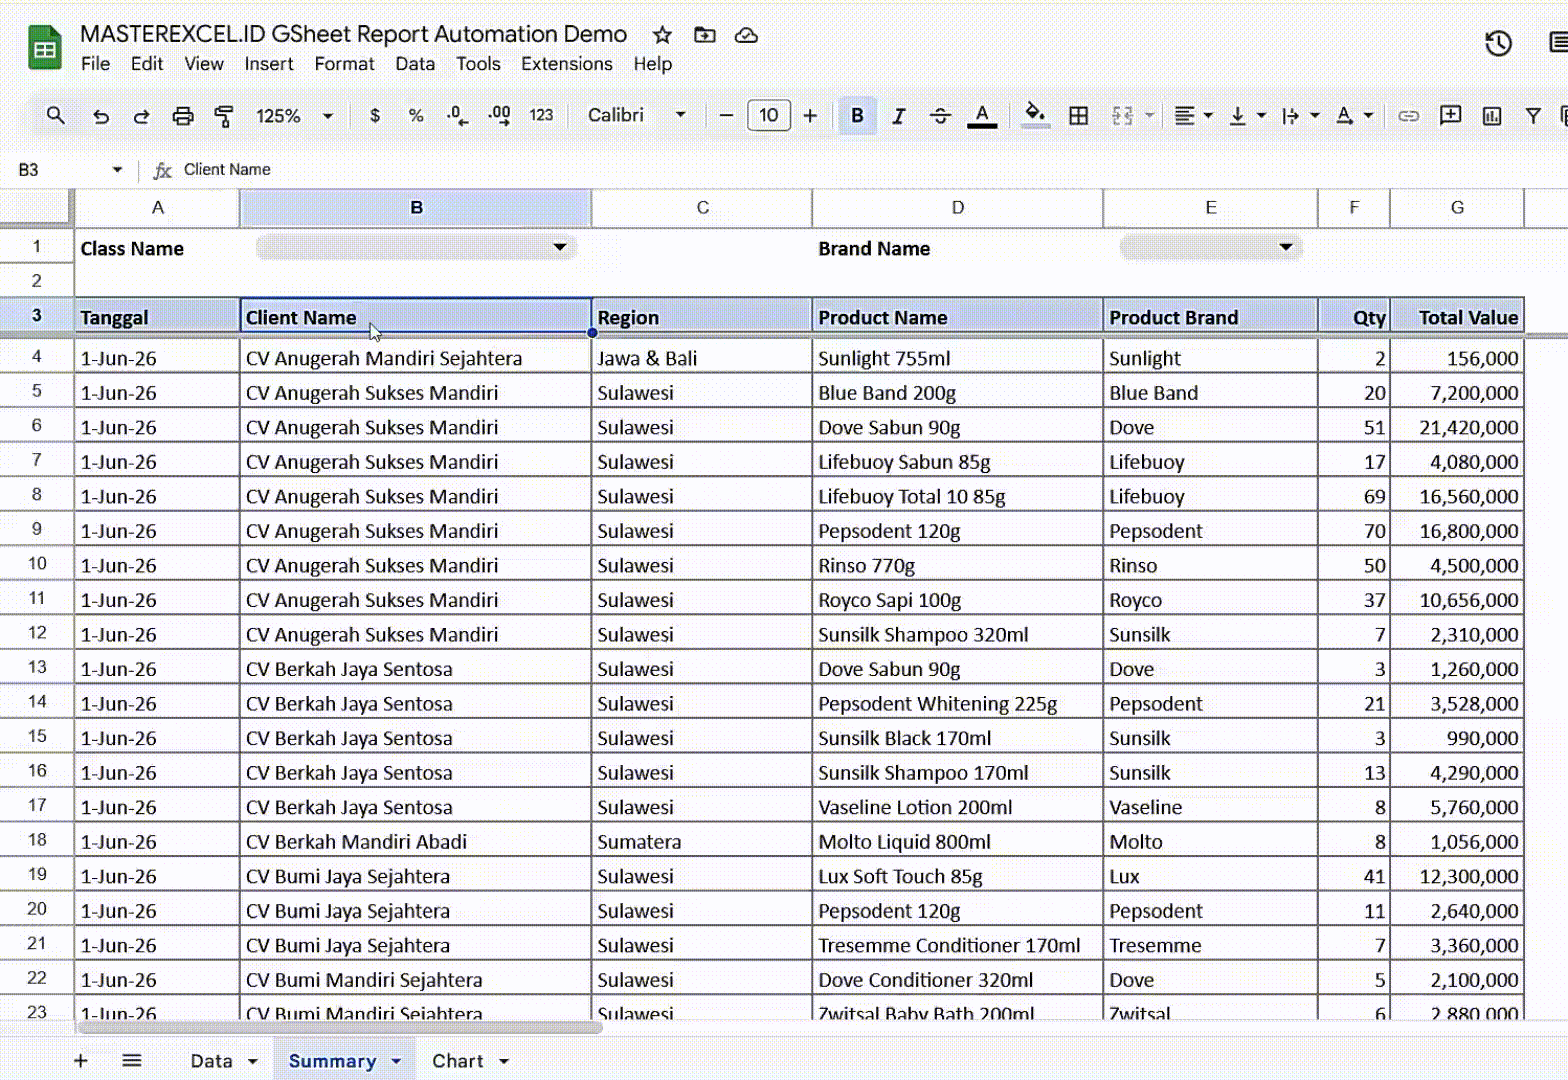Click the Insert comment icon
The image size is (1568, 1080).
click(1450, 116)
